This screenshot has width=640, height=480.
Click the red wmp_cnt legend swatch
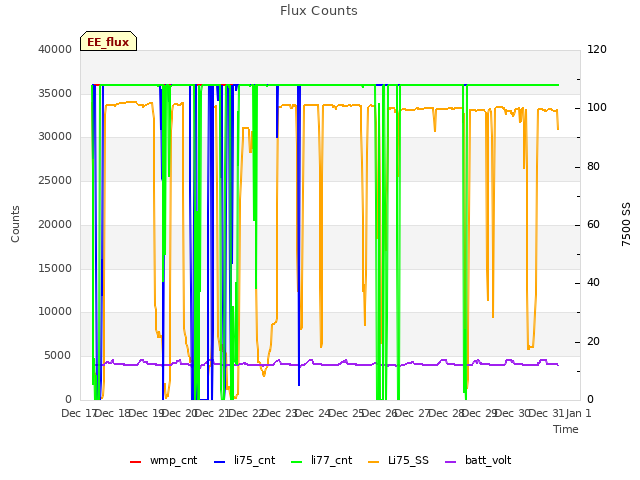tap(135, 462)
